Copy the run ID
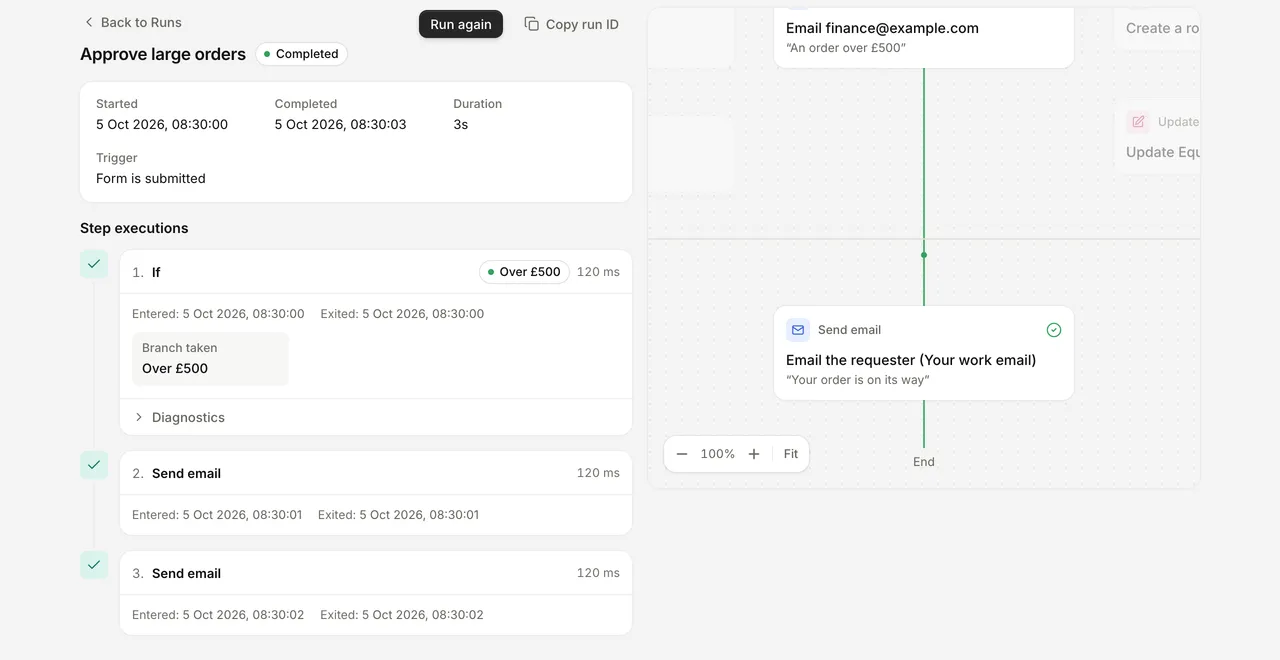Screen dimensions: 1280x660 [x=572, y=24]
